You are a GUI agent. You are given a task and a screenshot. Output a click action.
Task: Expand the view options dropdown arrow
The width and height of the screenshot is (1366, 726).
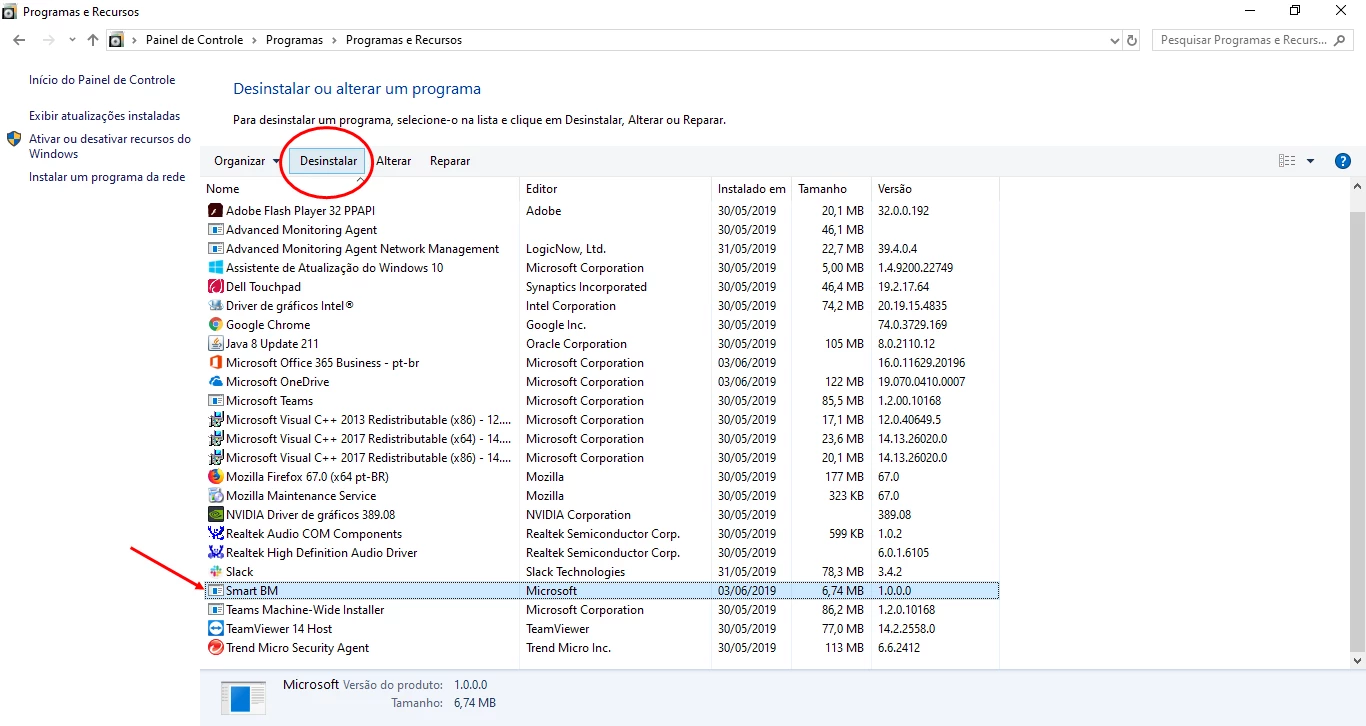click(1311, 161)
